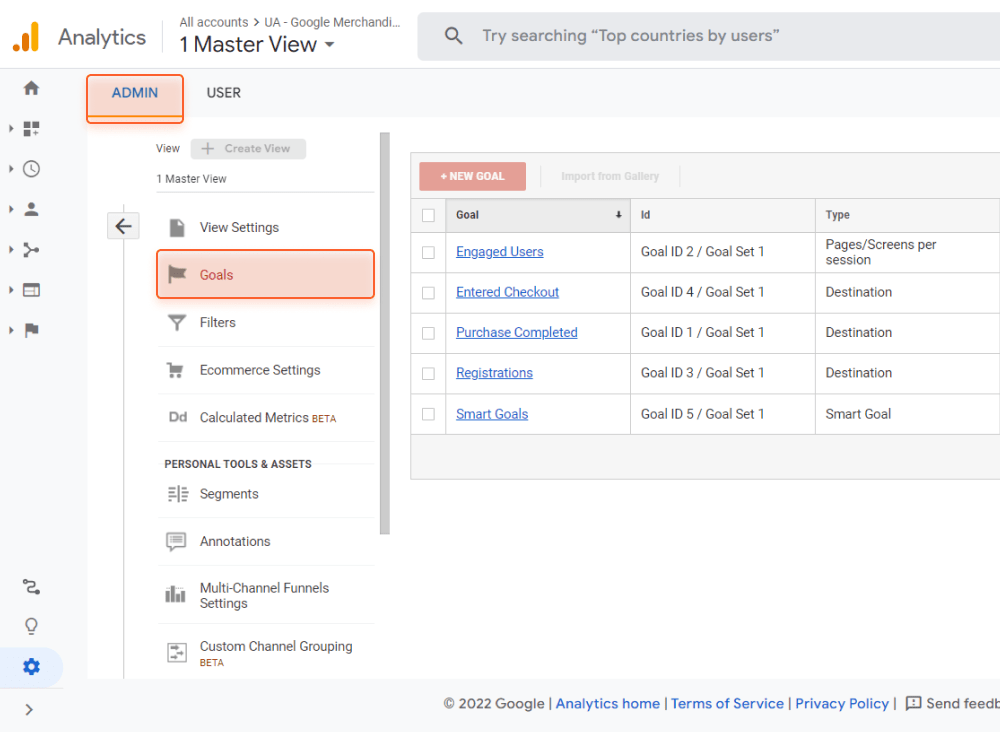Click the 'All accounts' breadcrumb text

(x=214, y=22)
